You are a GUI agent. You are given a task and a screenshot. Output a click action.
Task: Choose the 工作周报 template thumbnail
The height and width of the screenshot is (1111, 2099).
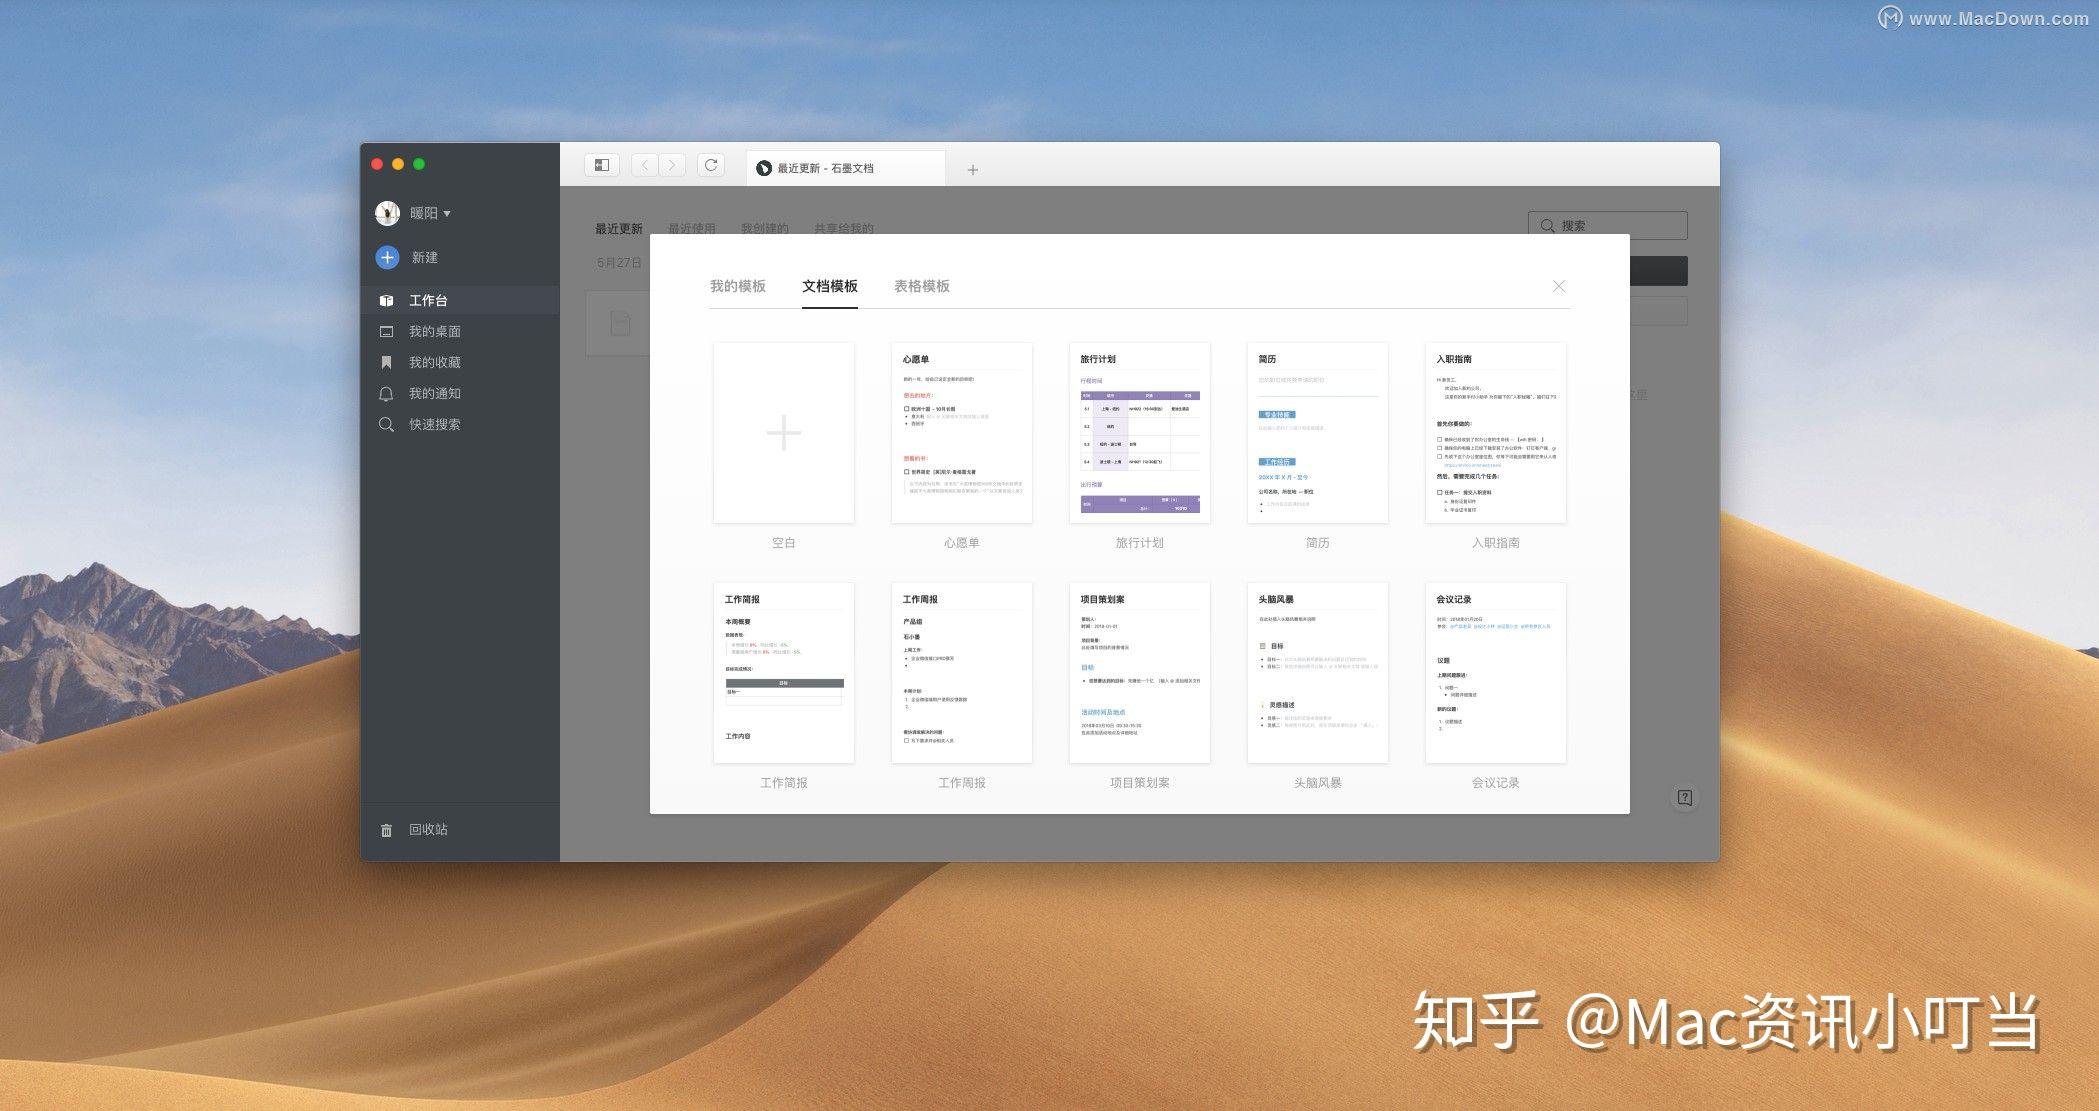(x=962, y=673)
